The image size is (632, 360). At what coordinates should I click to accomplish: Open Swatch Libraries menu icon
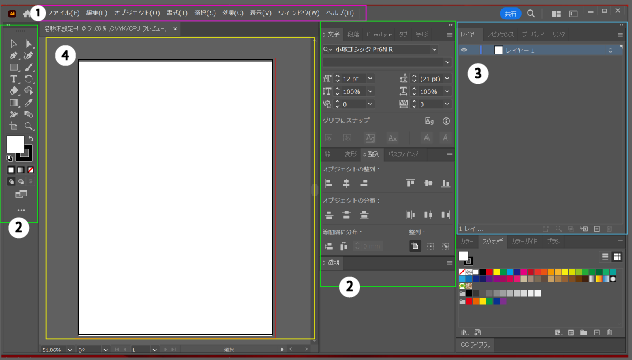click(x=464, y=333)
